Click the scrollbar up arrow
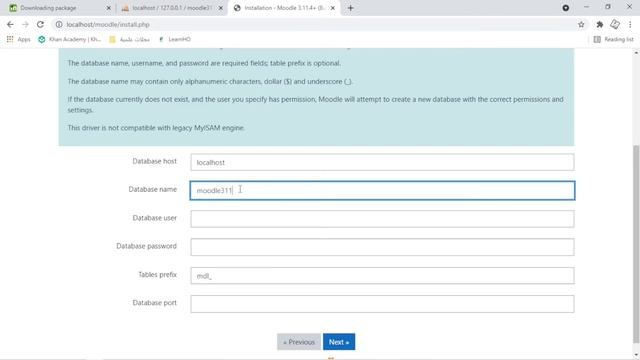 click(636, 52)
